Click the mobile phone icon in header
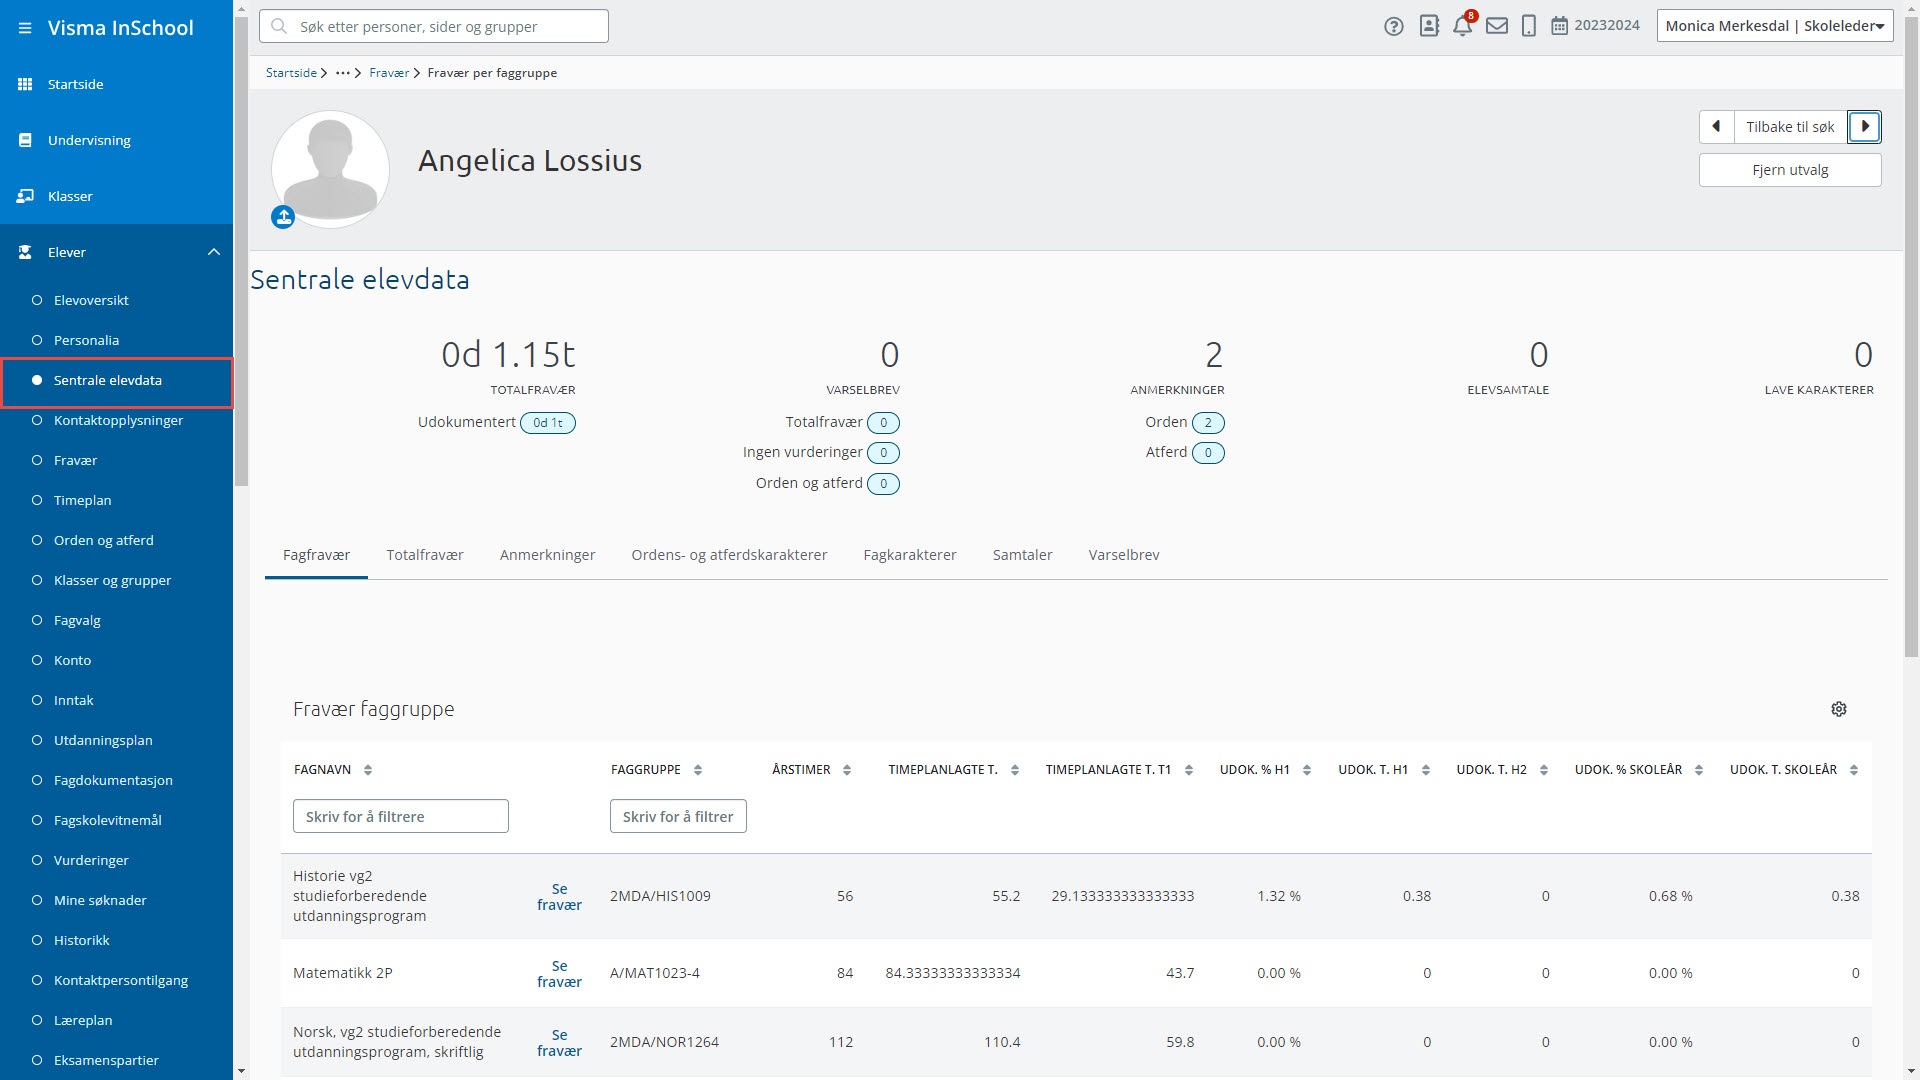Viewport: 1920px width, 1080px height. coord(1528,26)
